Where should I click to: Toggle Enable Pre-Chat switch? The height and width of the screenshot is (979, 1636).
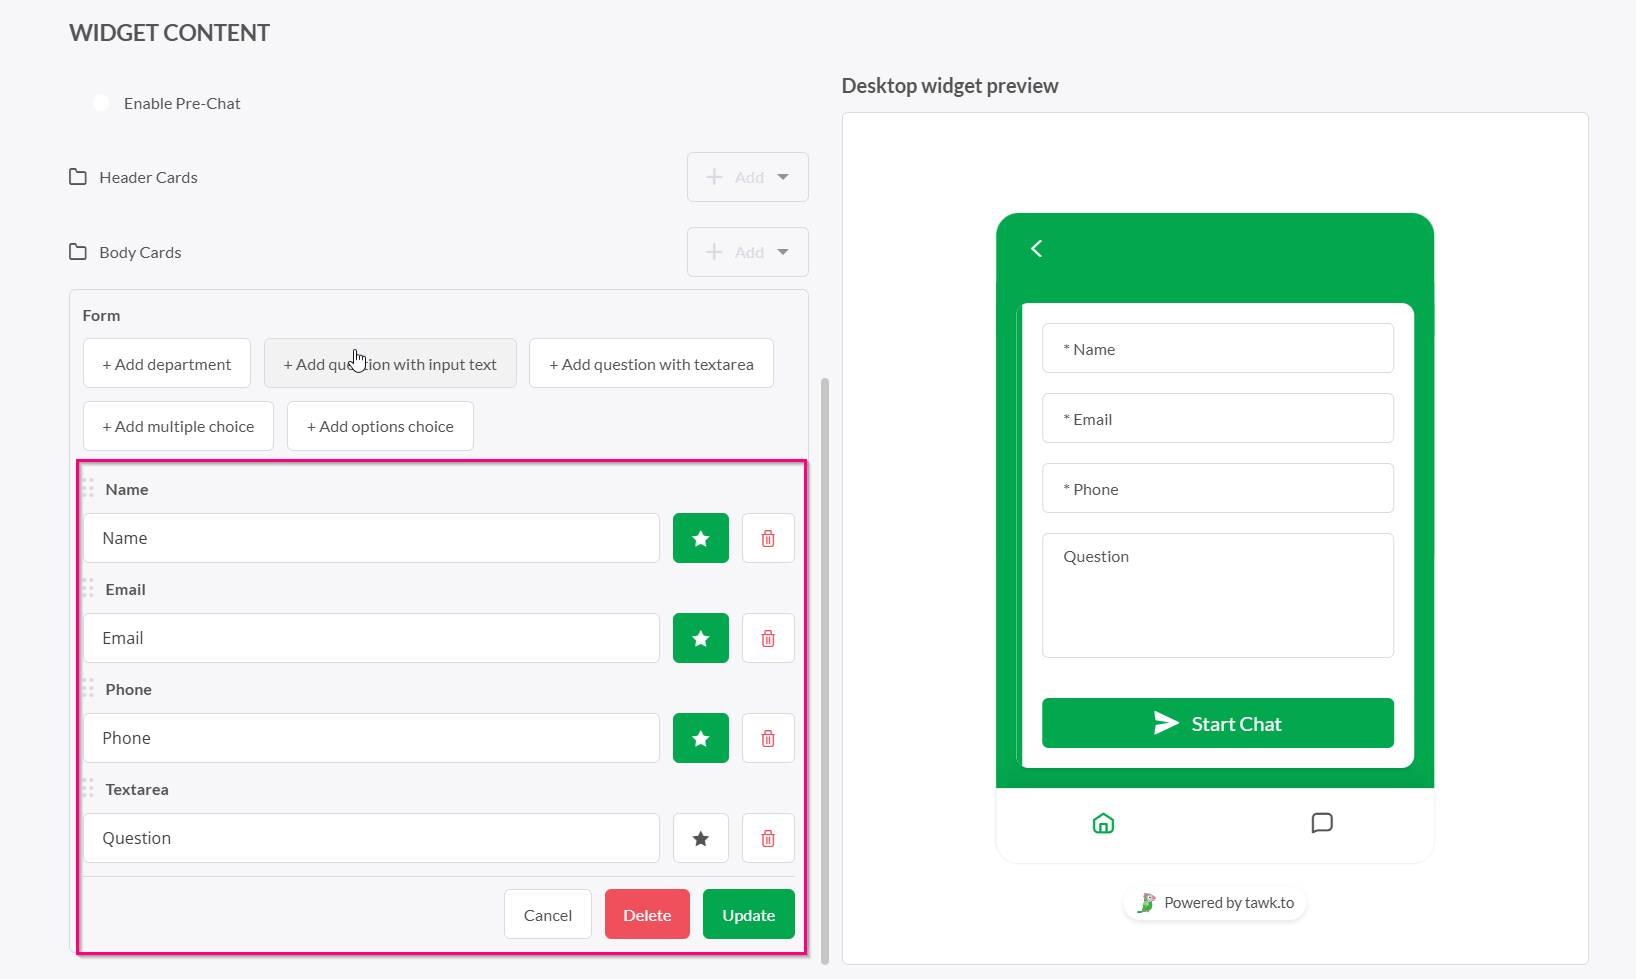coord(102,103)
